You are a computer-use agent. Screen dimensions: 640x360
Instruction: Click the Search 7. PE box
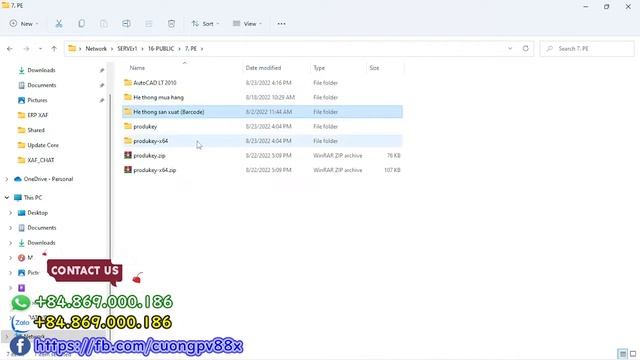click(x=587, y=49)
